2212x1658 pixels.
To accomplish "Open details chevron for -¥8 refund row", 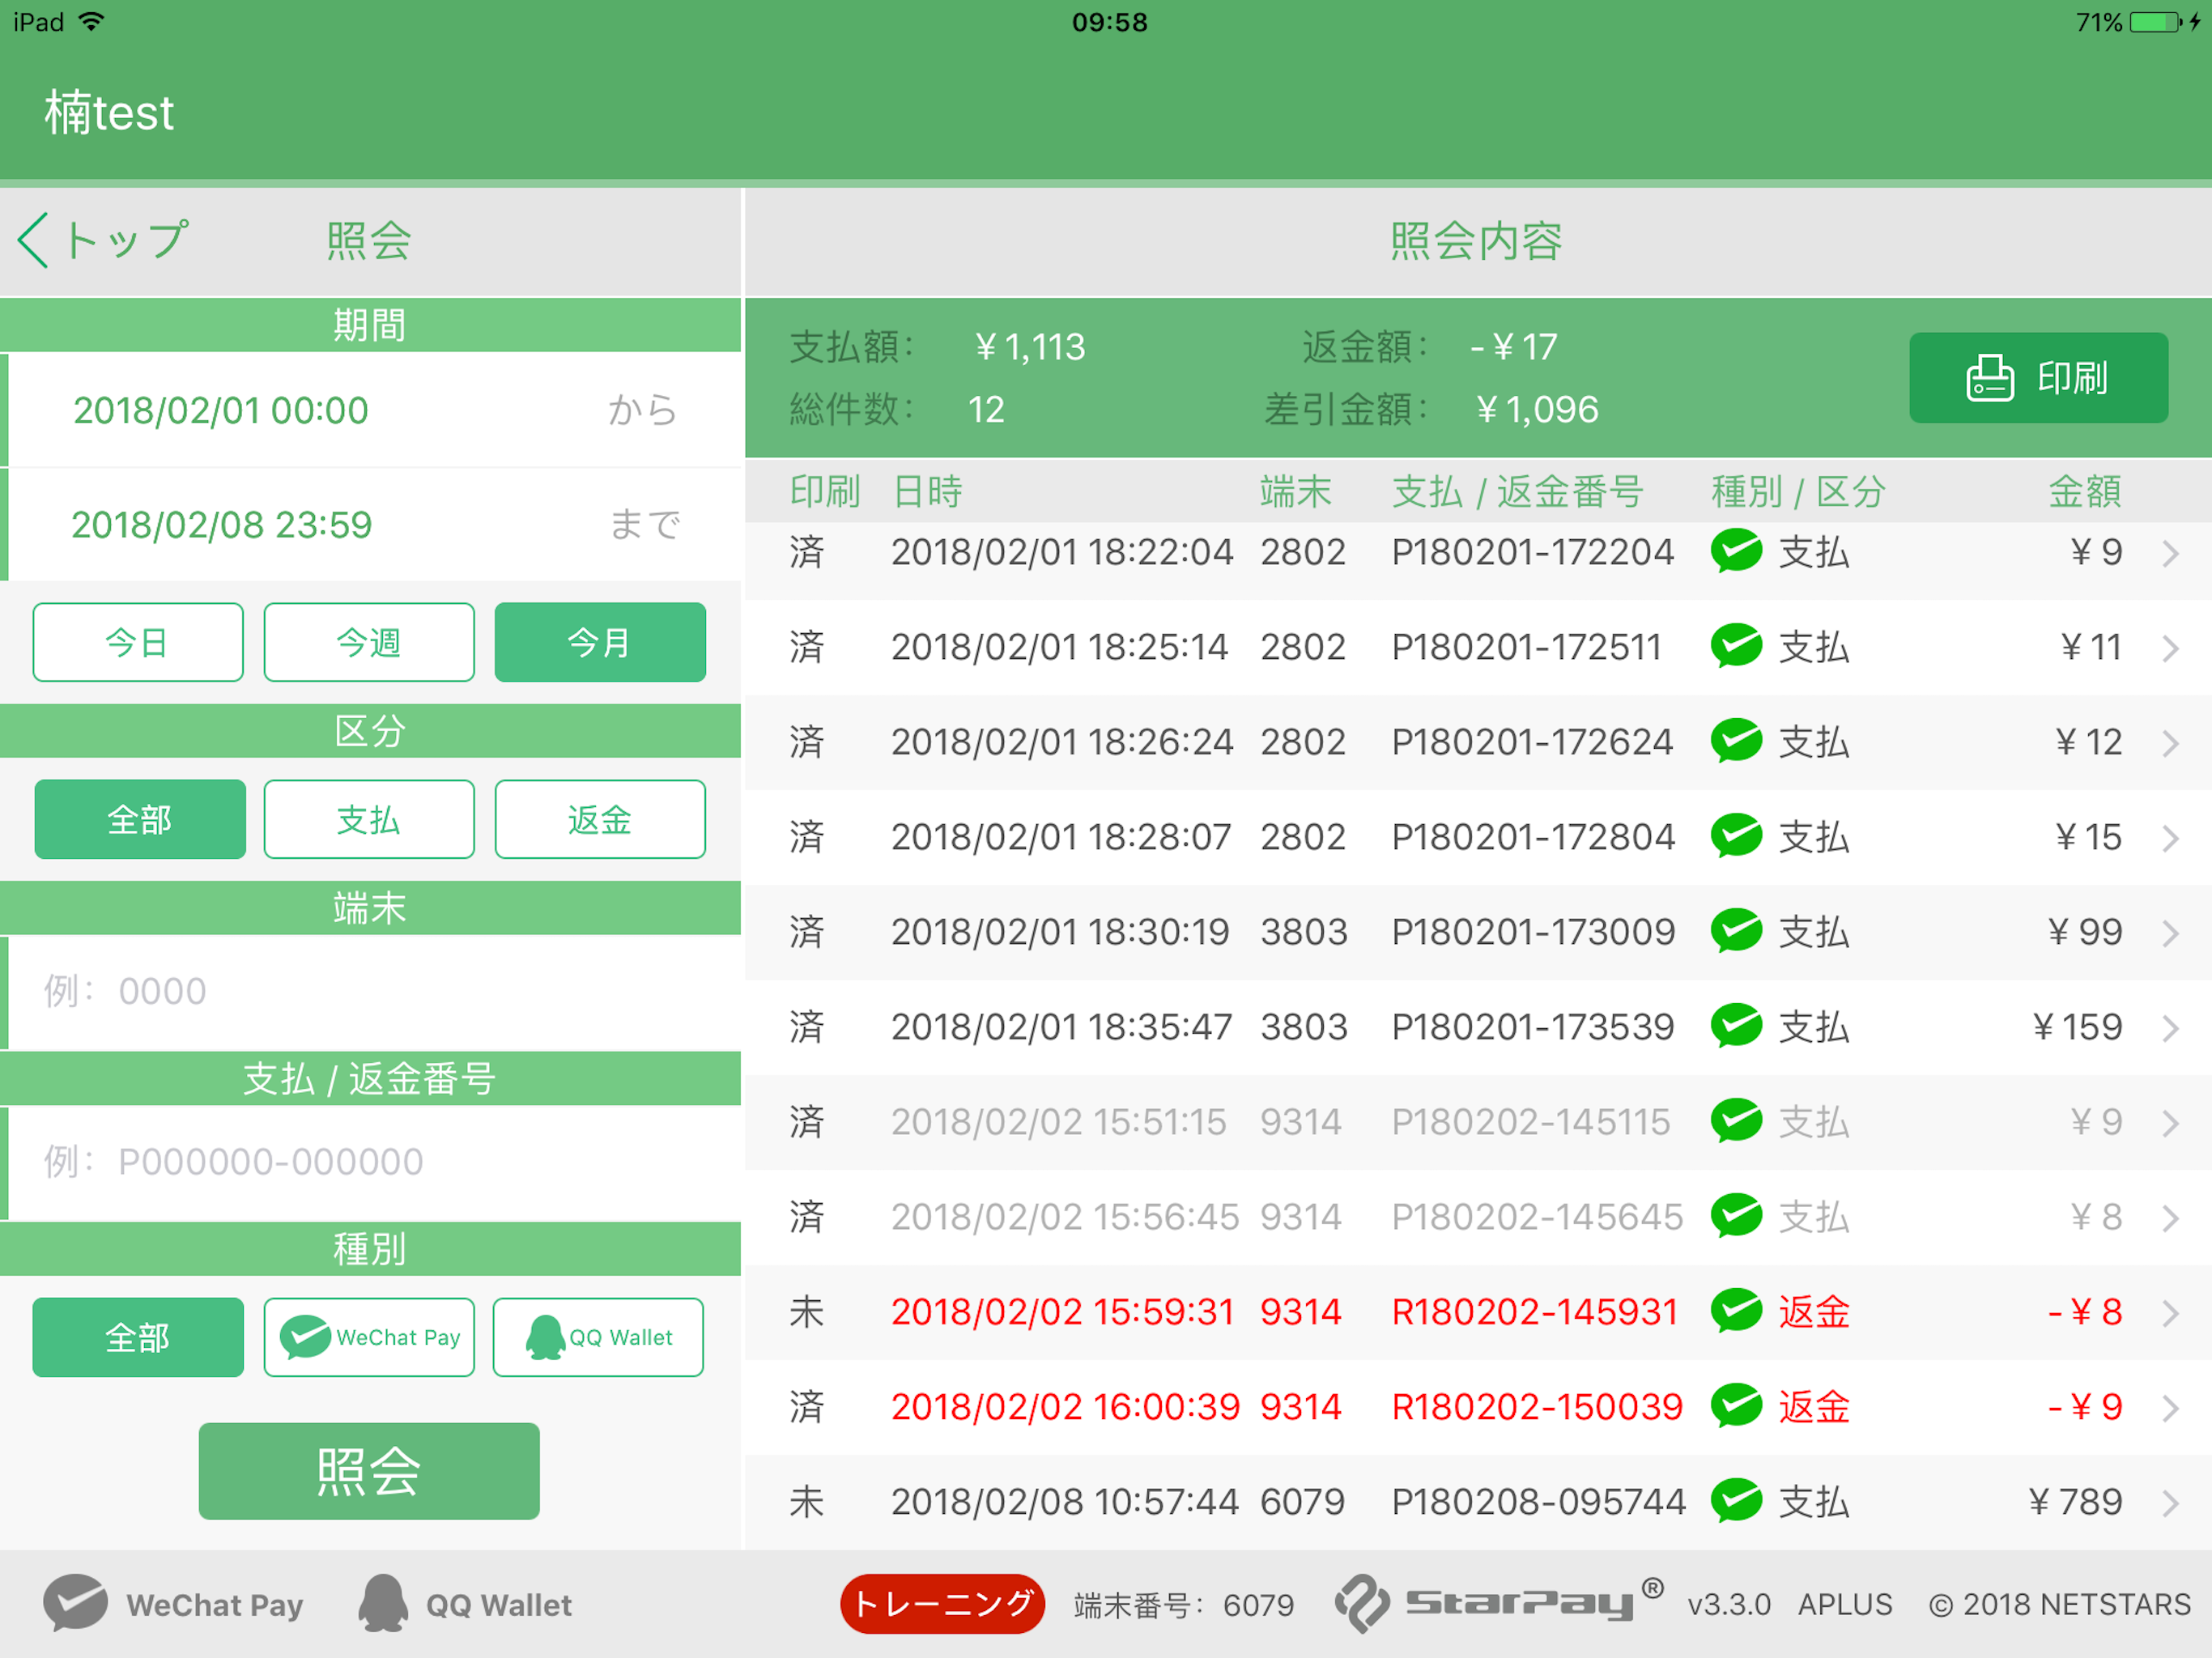I will (x=2170, y=1313).
